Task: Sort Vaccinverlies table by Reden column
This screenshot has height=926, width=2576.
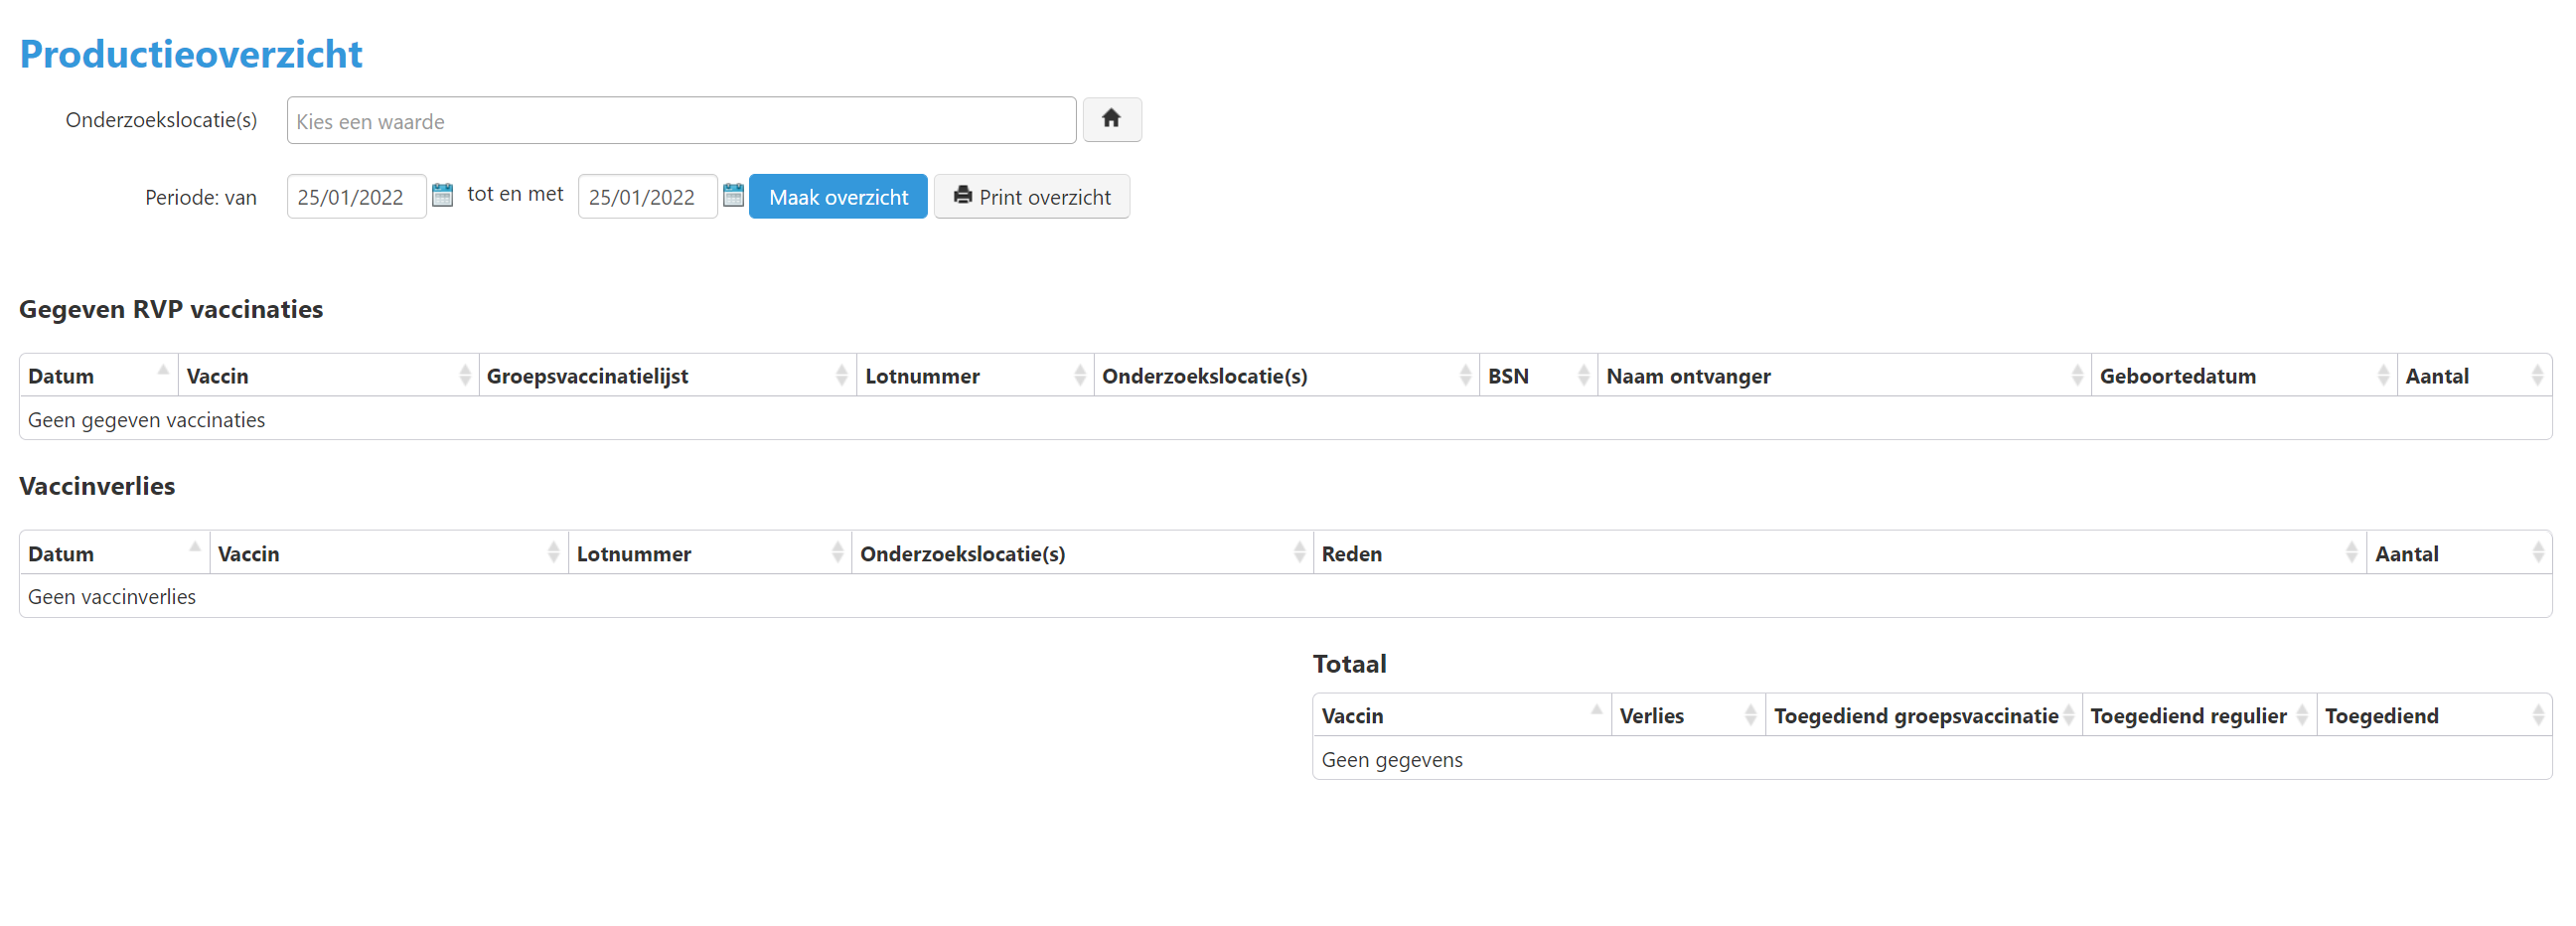Action: coord(1838,554)
